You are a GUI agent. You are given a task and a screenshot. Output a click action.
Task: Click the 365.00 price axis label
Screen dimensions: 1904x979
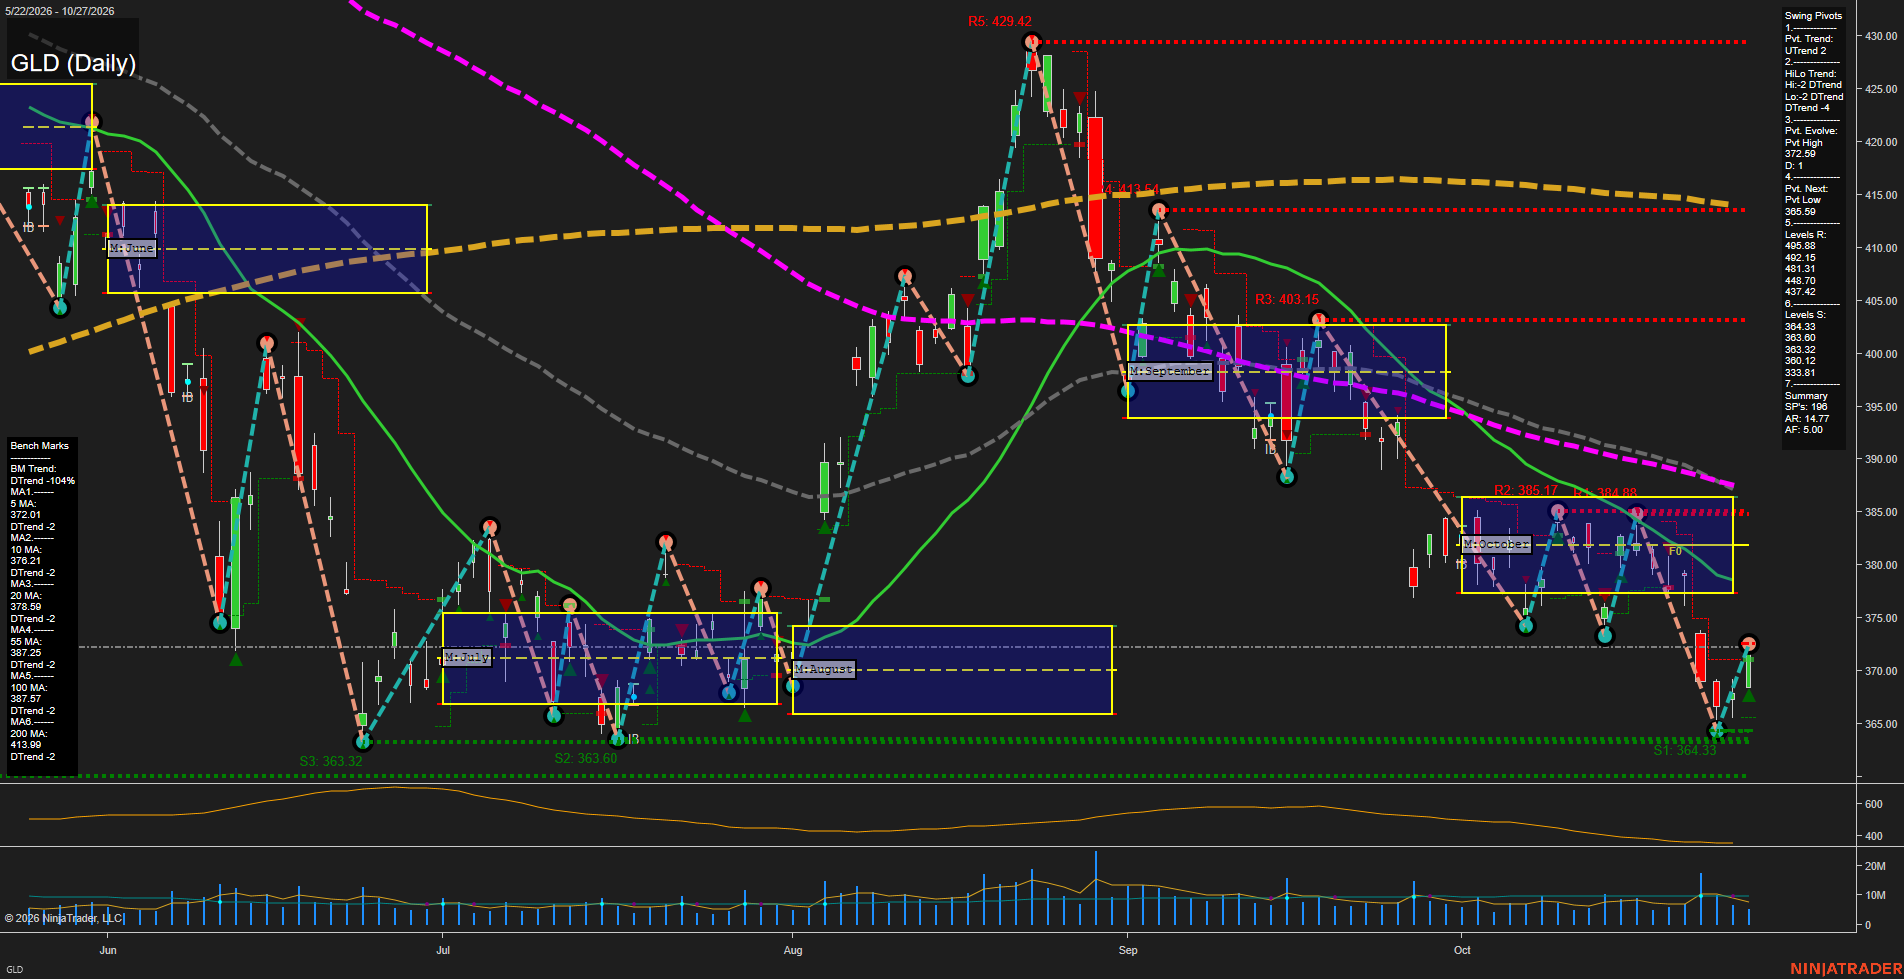(1880, 724)
